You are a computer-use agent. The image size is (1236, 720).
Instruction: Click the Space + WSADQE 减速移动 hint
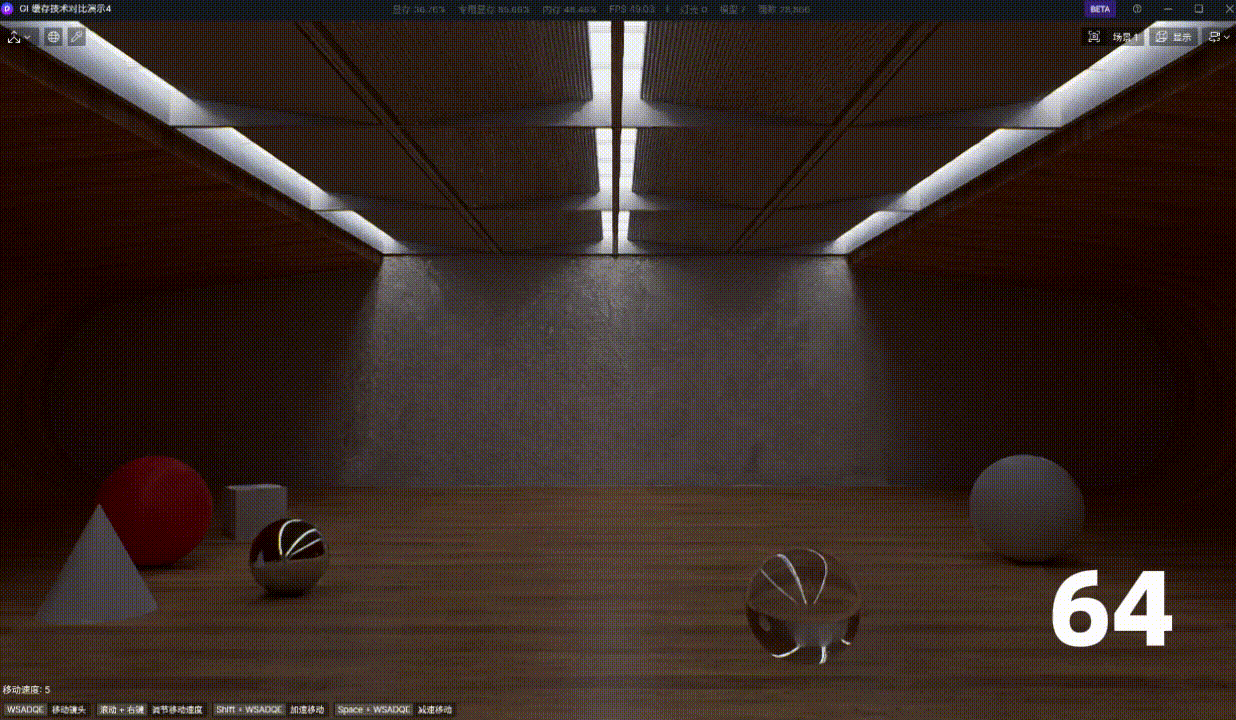394,709
